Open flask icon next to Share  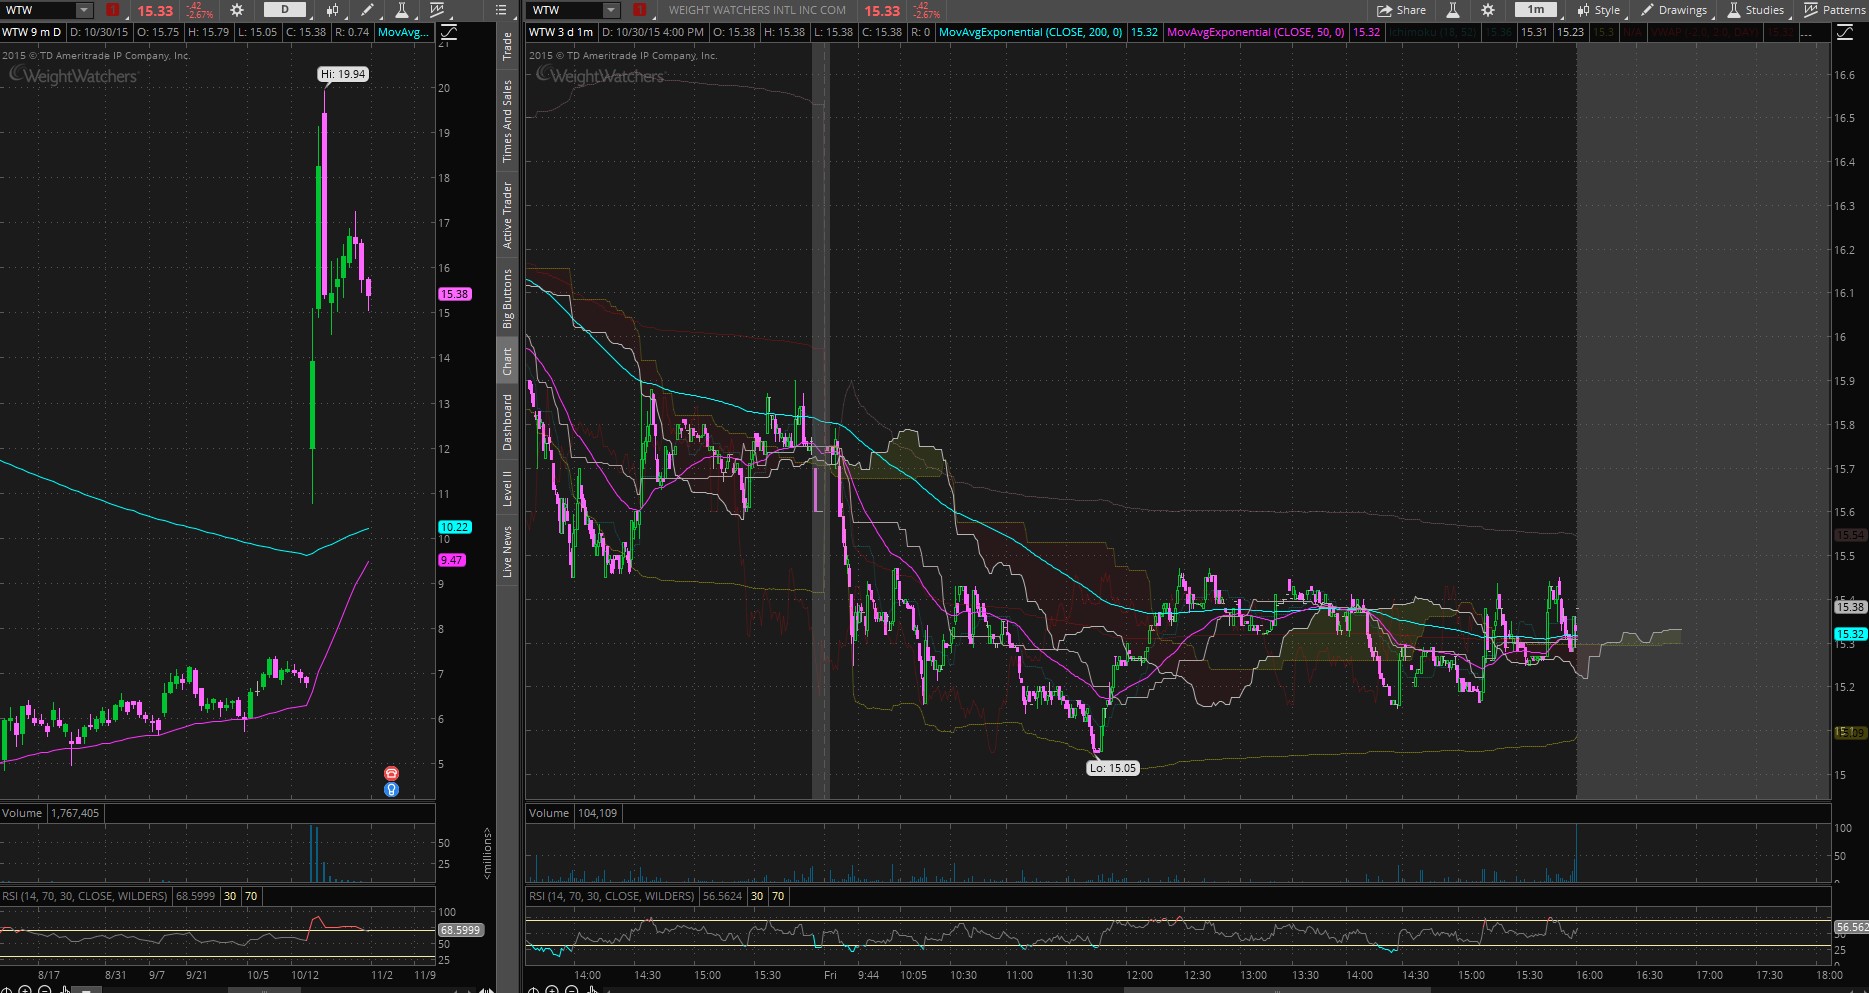coord(1453,10)
